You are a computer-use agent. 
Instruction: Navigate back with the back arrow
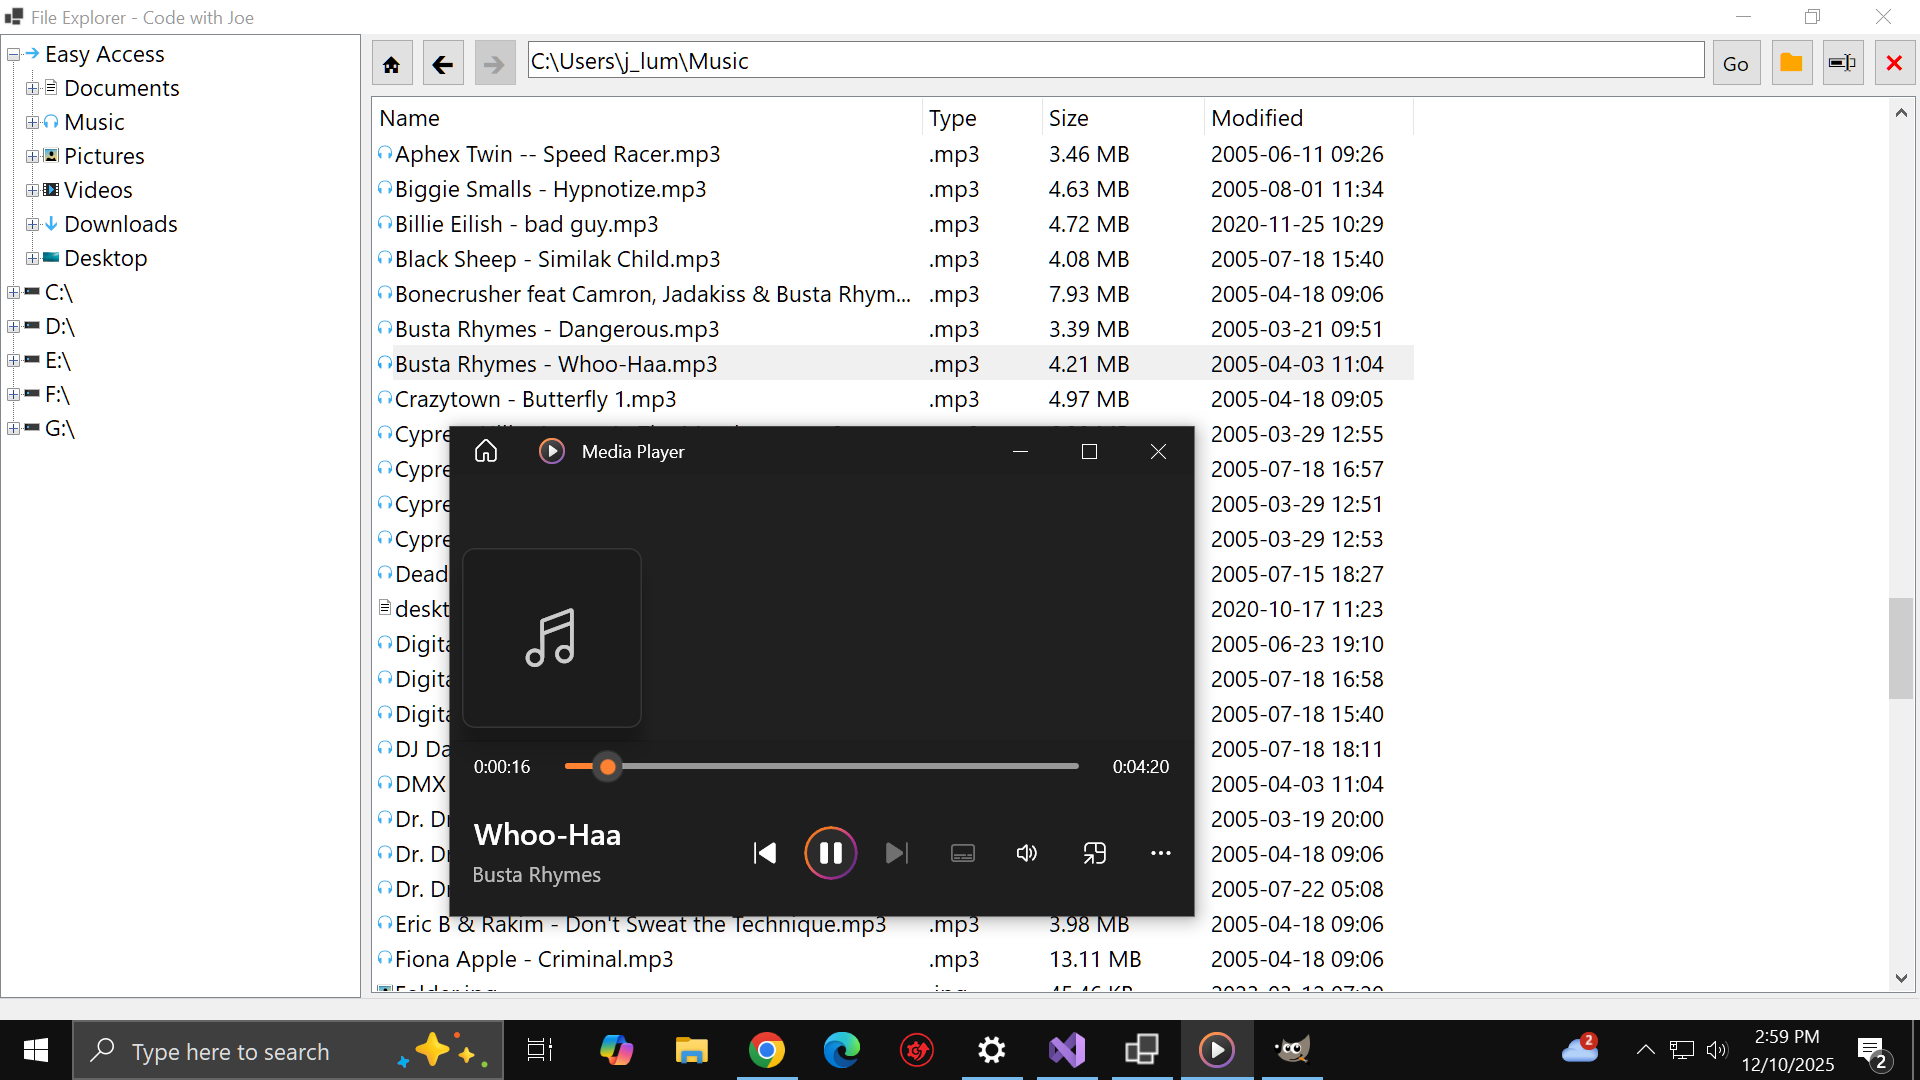click(x=442, y=62)
